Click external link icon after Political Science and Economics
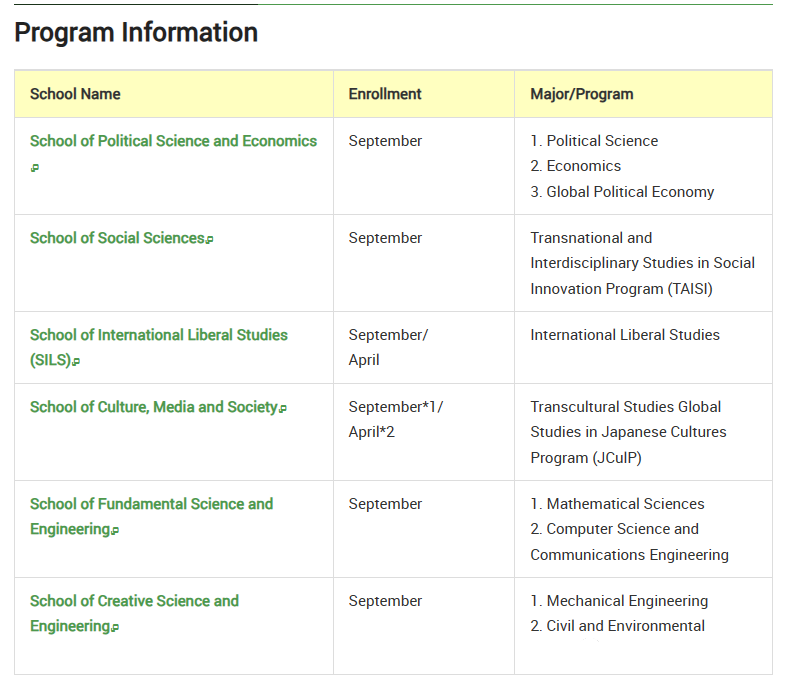 point(34,168)
